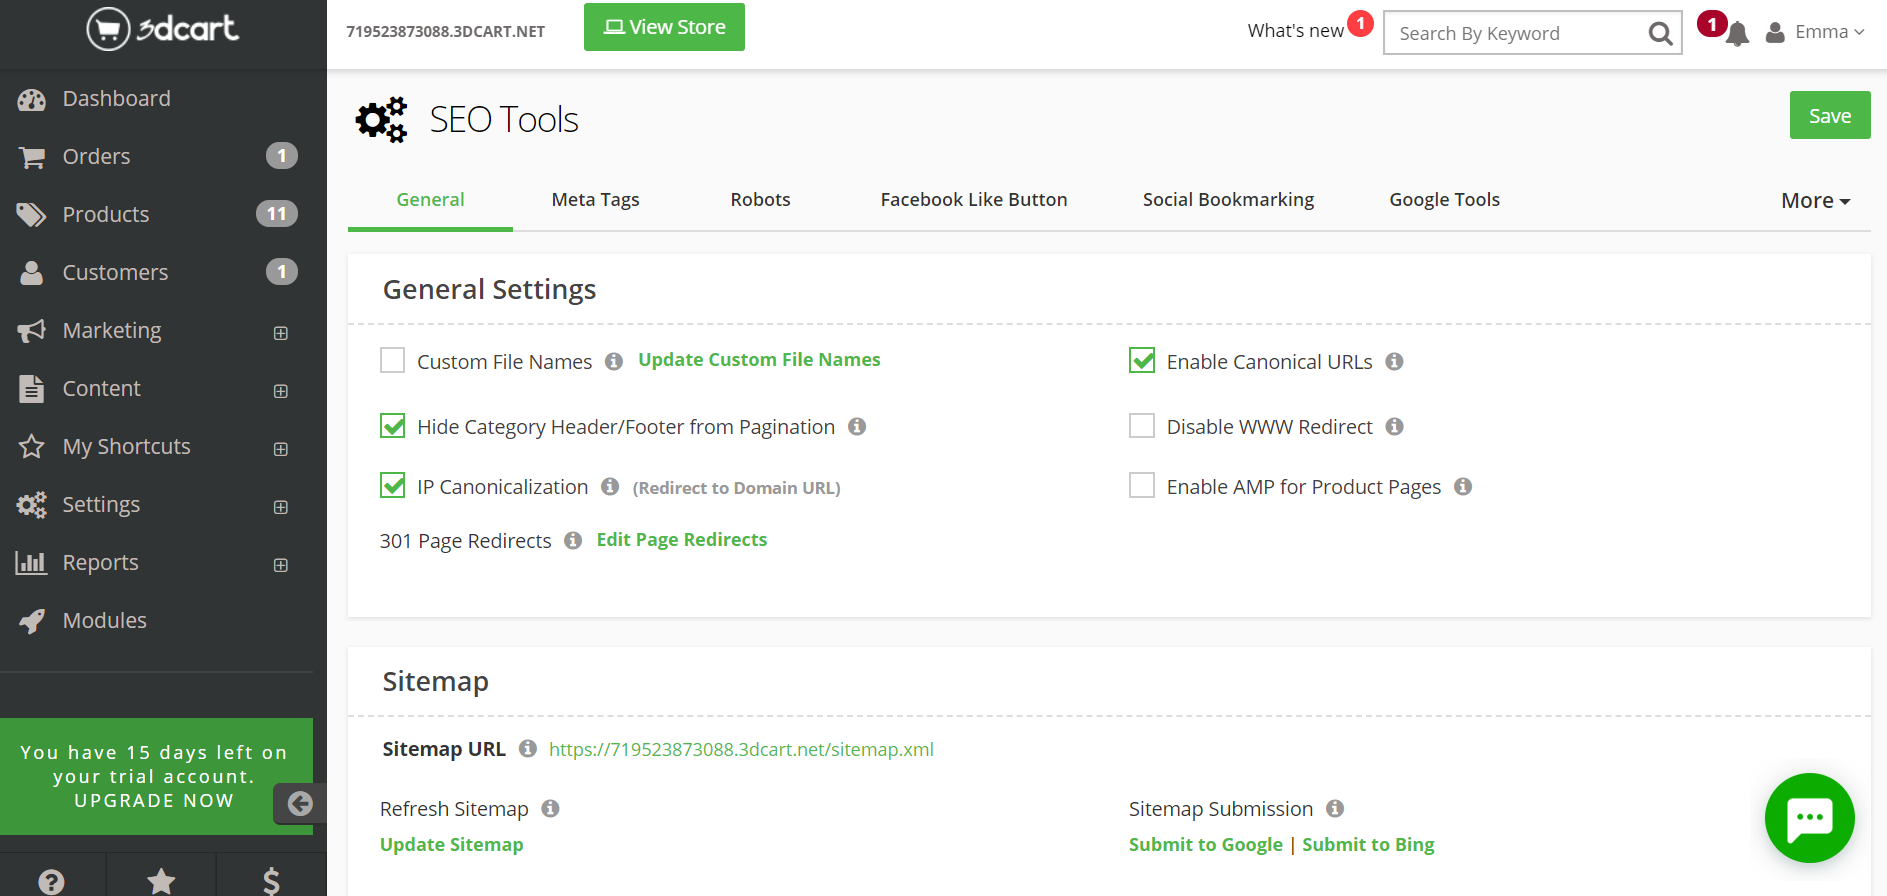The height and width of the screenshot is (896, 1887).
Task: Switch to the Meta Tags tab
Action: (595, 200)
